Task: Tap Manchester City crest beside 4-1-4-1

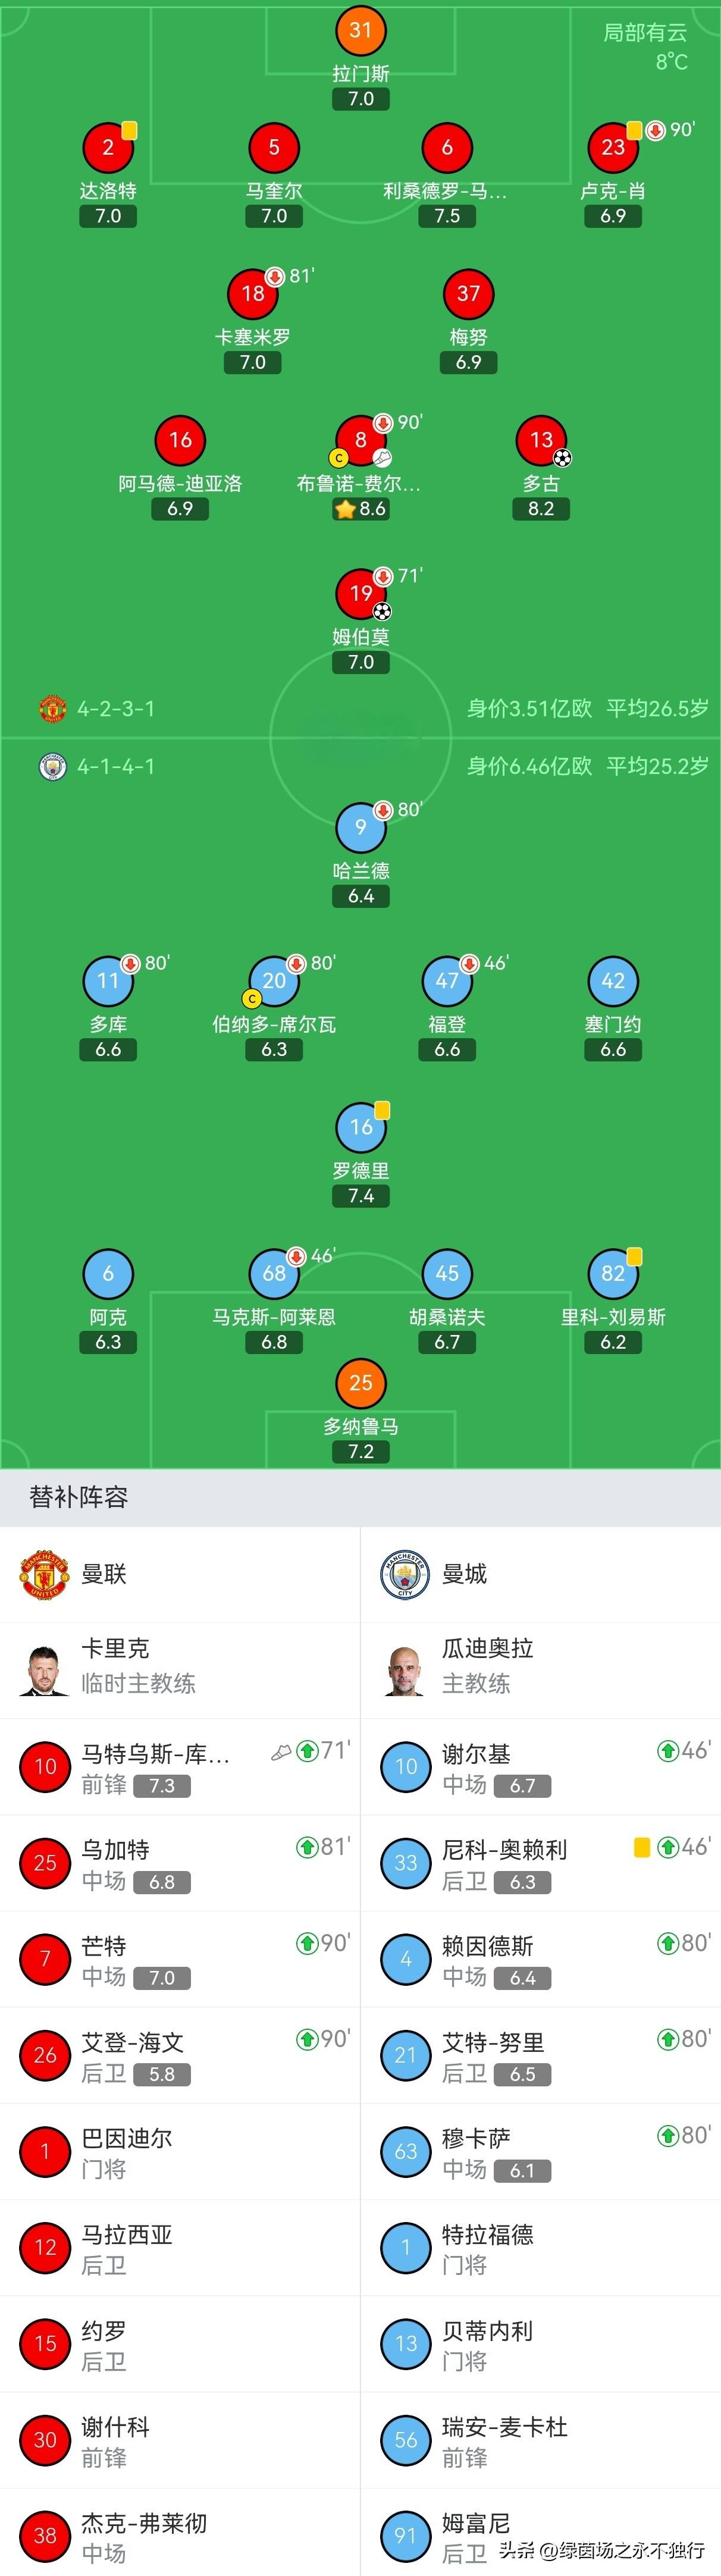Action: [x=52, y=766]
